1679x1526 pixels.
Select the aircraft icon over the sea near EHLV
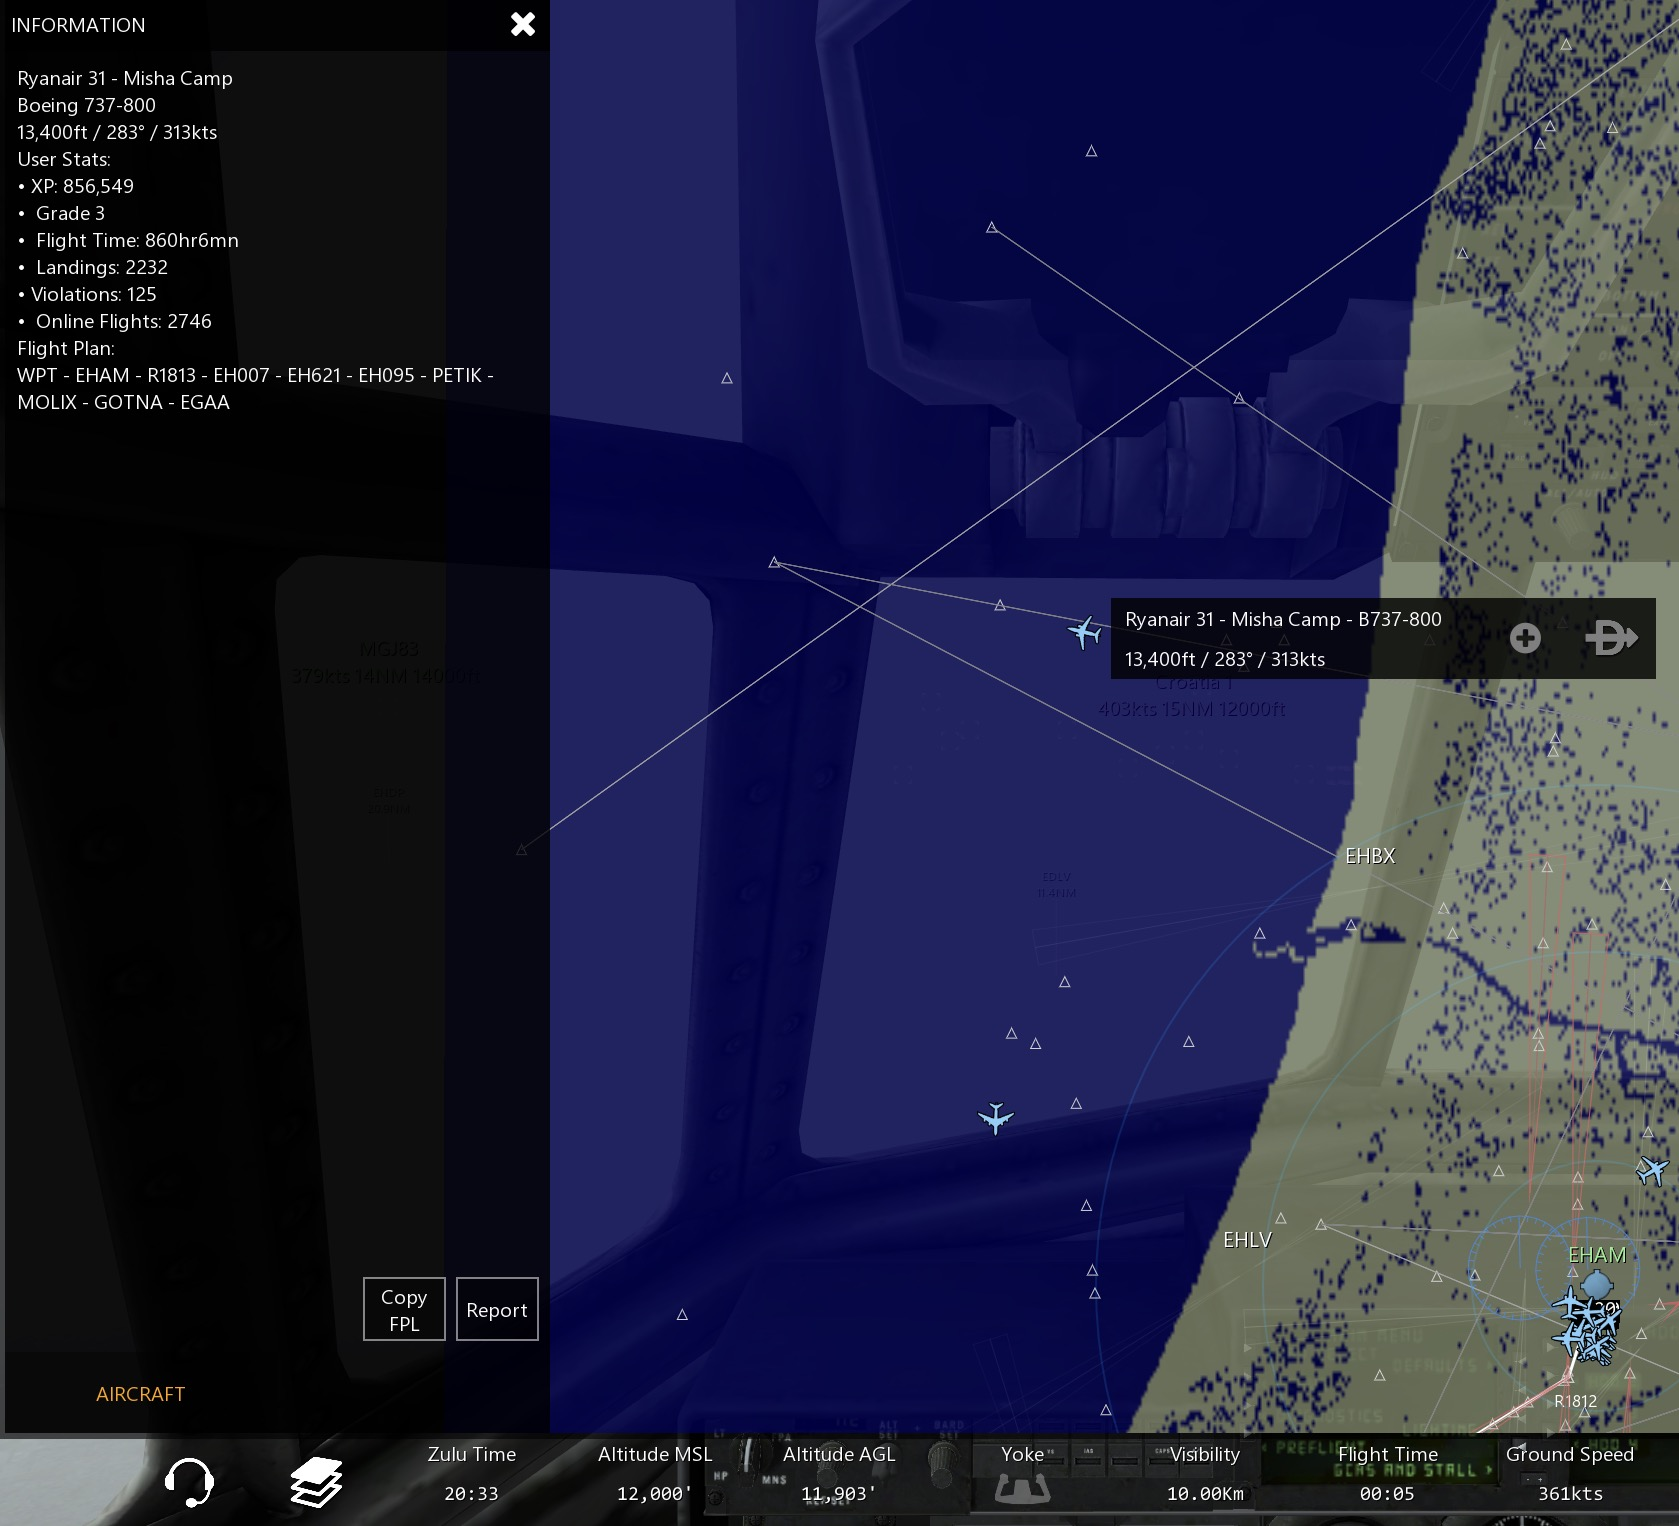click(x=996, y=1118)
